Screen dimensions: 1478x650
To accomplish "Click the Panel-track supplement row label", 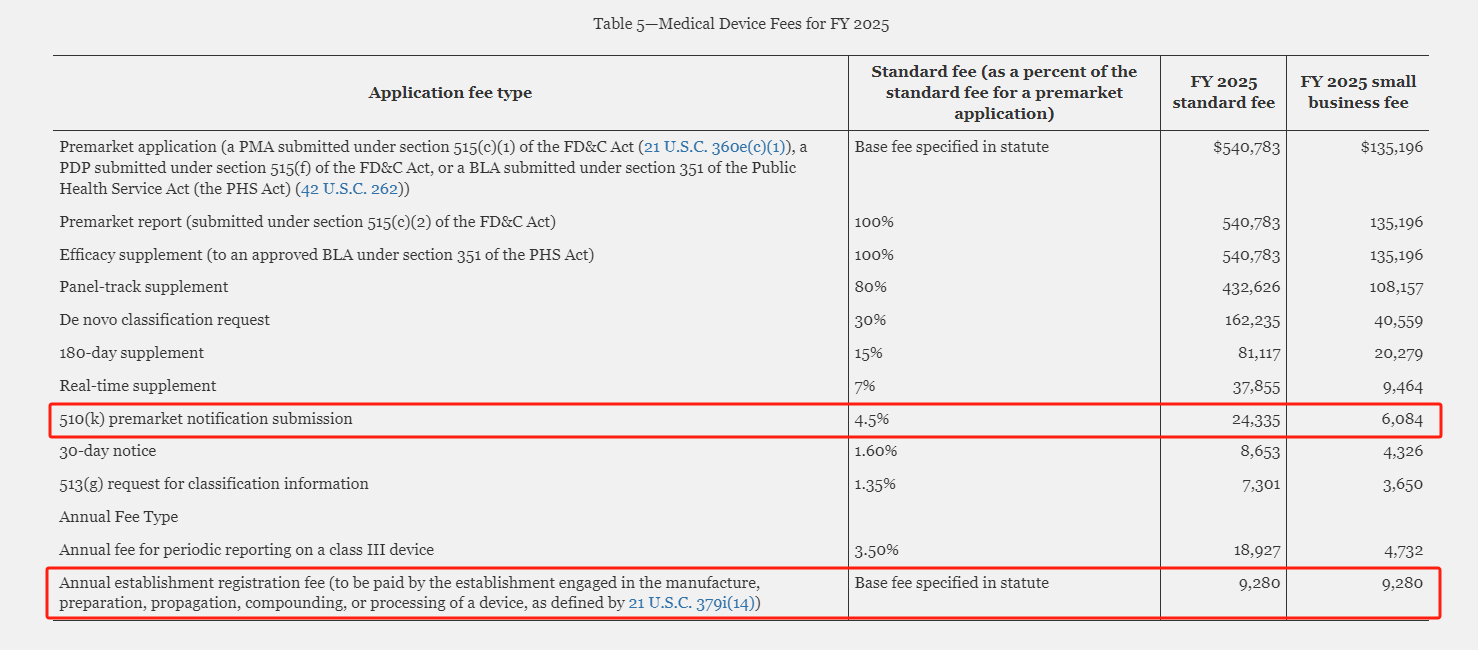I will coord(144,287).
